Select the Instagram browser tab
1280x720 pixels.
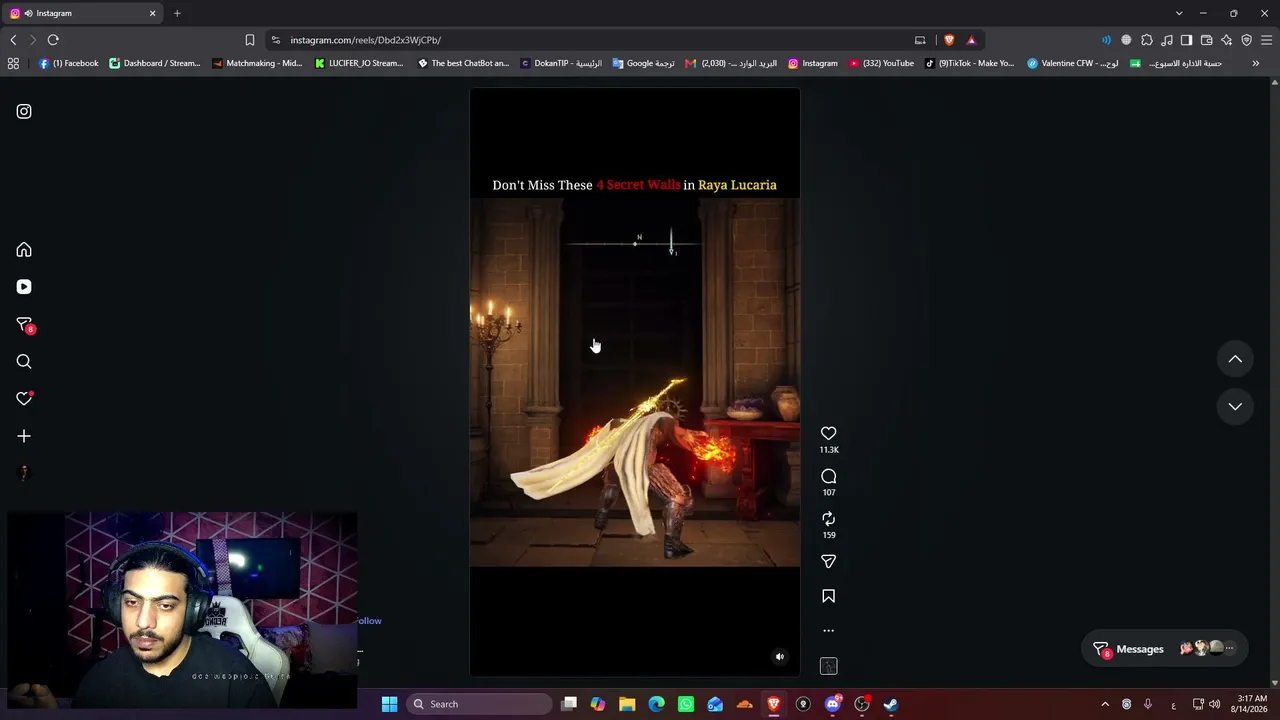(84, 13)
